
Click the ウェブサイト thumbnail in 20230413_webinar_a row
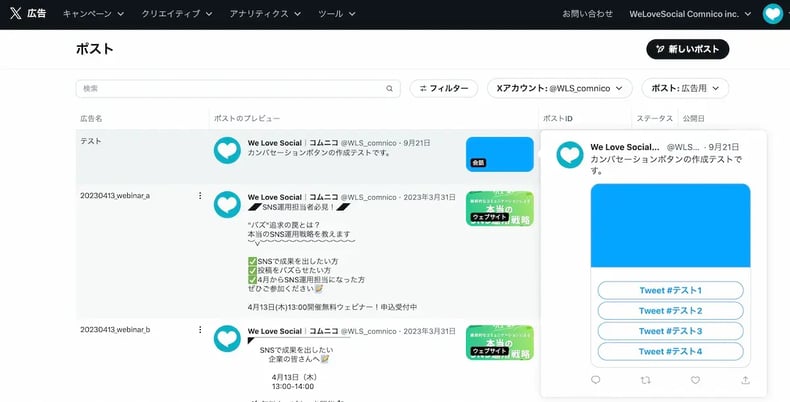tap(499, 209)
